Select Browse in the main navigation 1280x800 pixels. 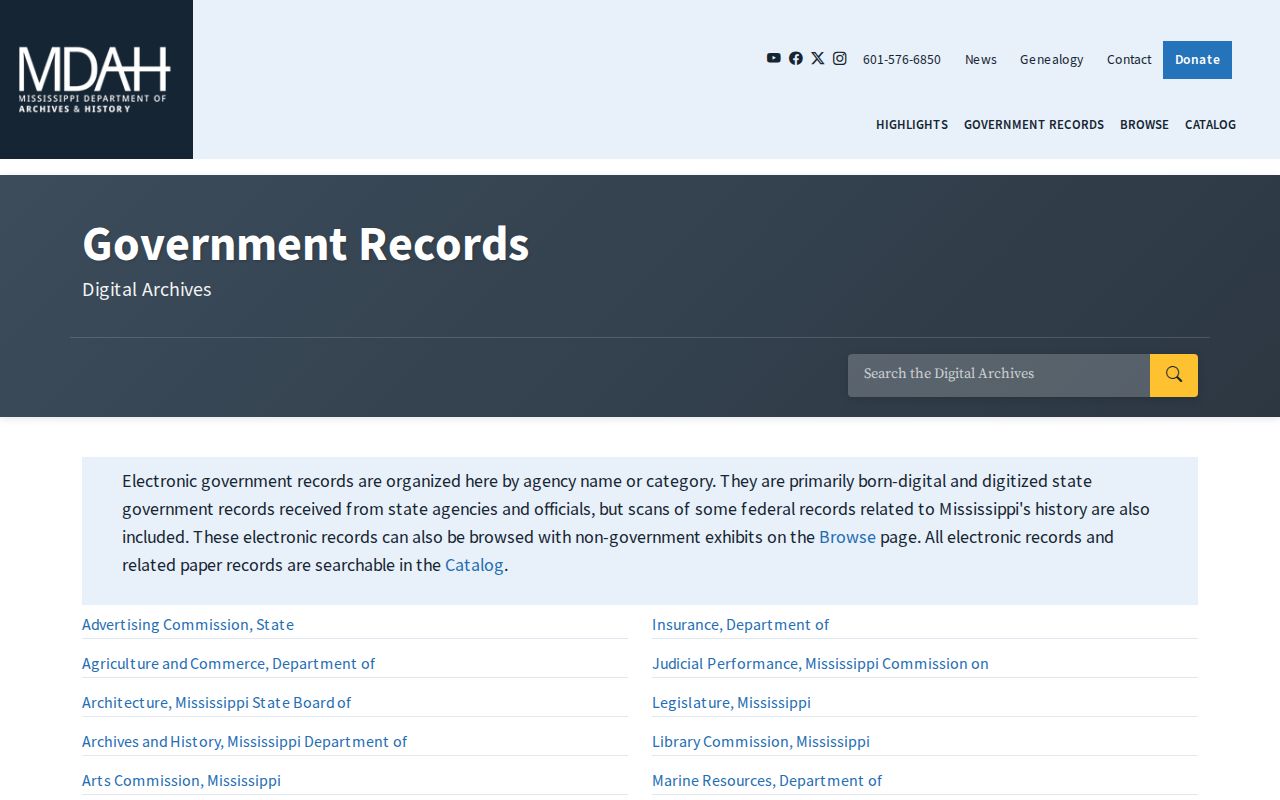click(x=1144, y=124)
